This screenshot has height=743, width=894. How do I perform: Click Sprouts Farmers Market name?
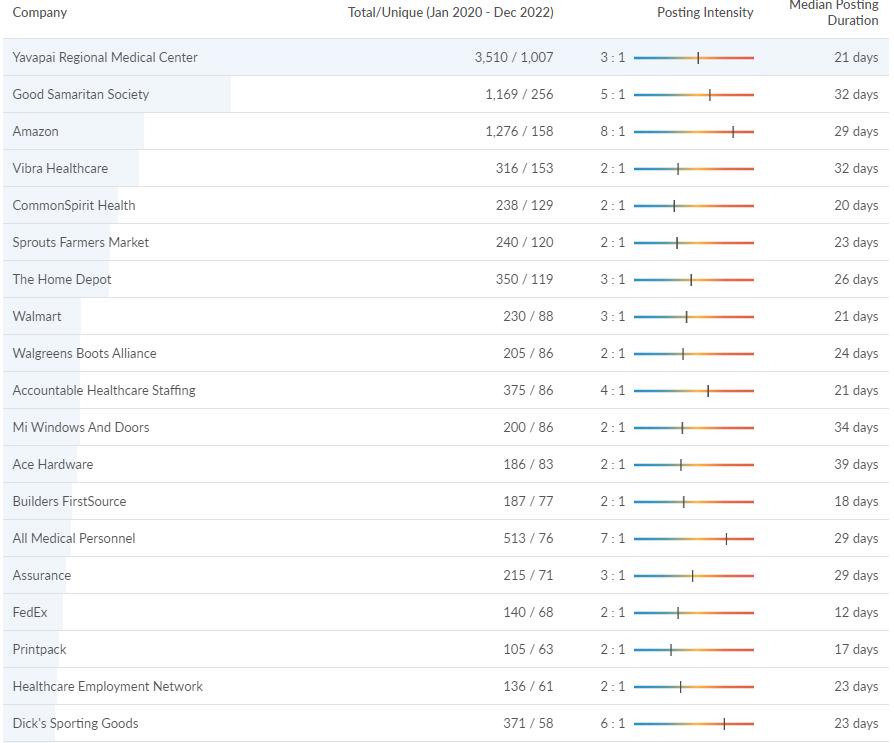tap(81, 242)
